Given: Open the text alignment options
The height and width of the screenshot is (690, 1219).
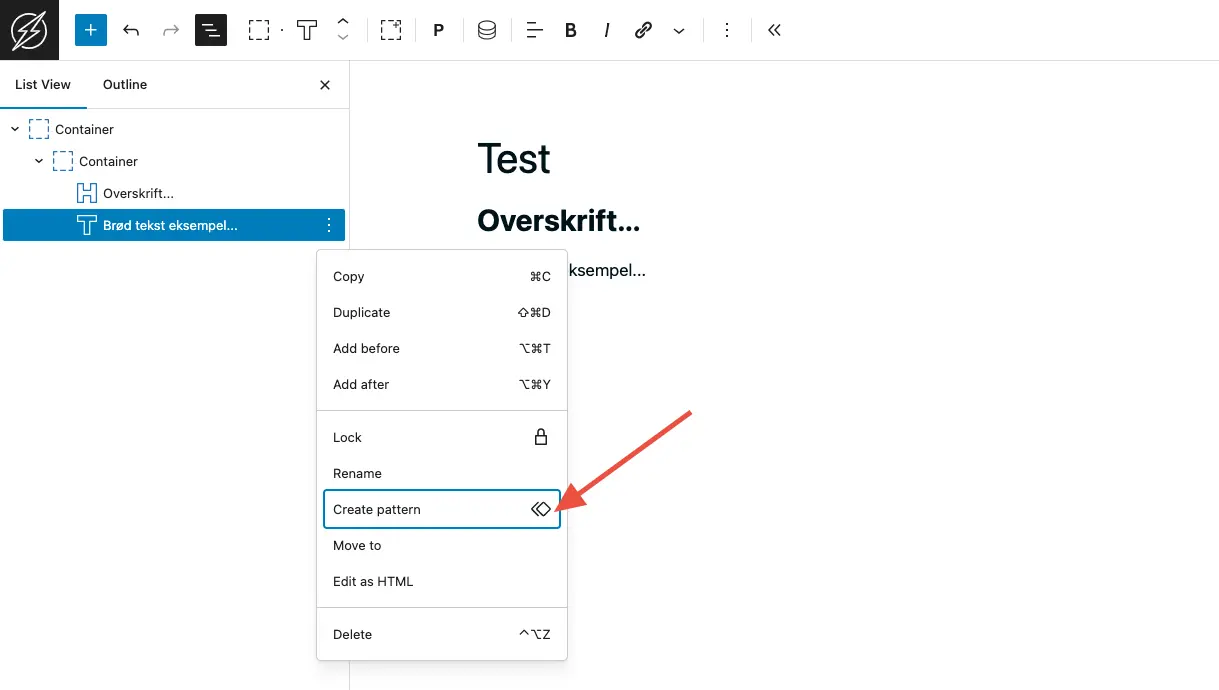Looking at the screenshot, I should coord(535,30).
